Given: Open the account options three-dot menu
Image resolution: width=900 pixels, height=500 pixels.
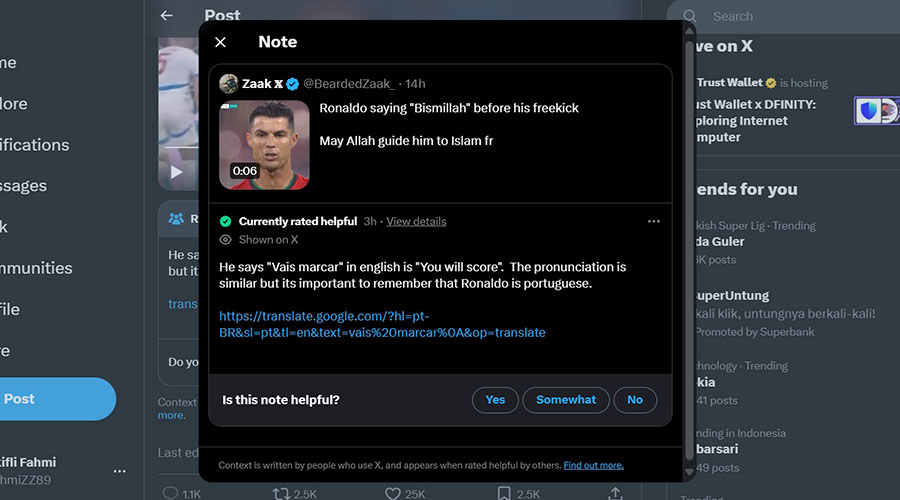Looking at the screenshot, I should 120,470.
